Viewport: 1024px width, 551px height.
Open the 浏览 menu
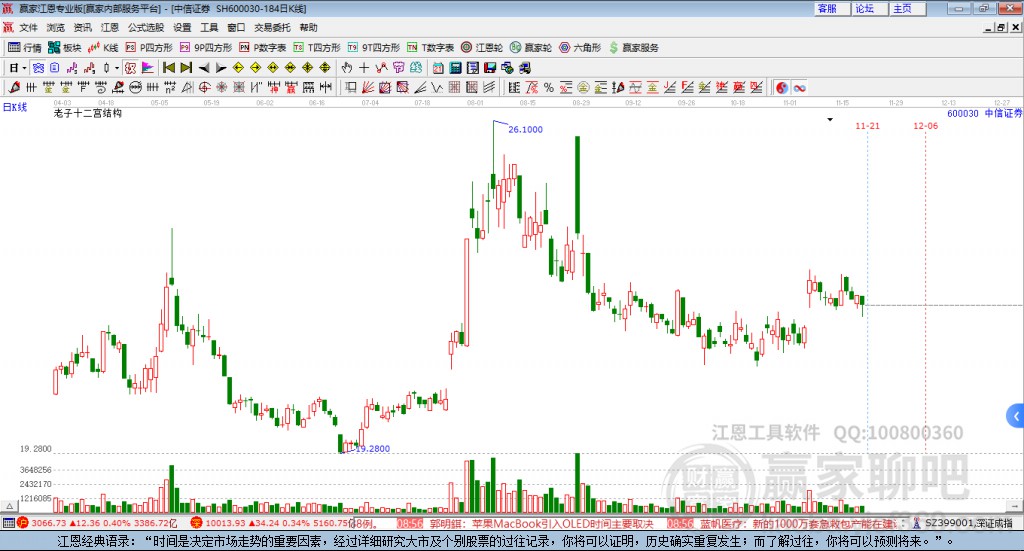56,27
